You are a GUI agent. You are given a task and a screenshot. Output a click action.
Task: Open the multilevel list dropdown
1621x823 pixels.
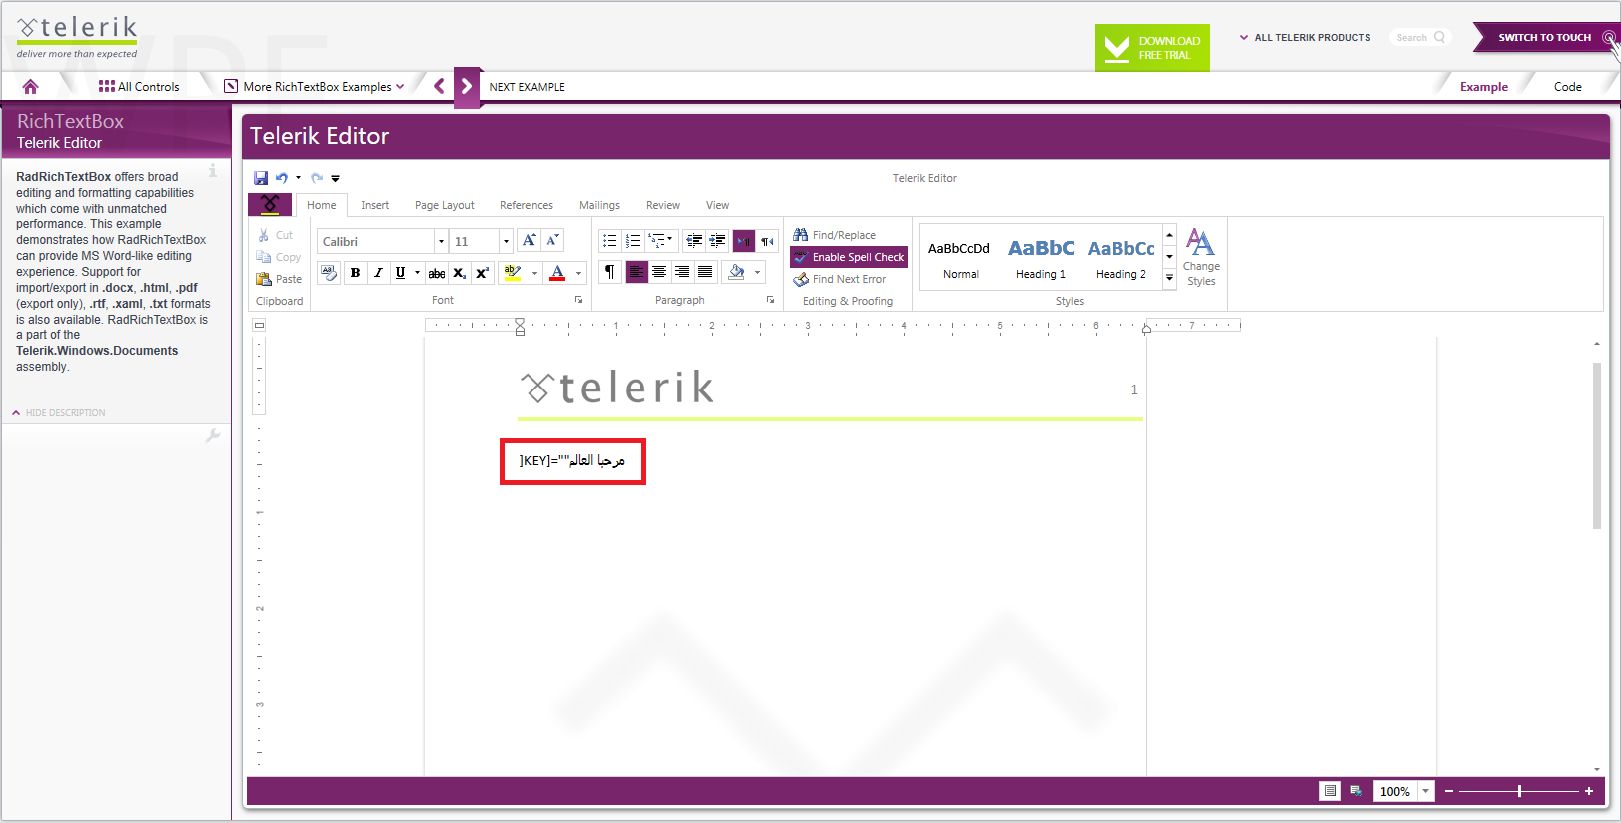(x=660, y=241)
